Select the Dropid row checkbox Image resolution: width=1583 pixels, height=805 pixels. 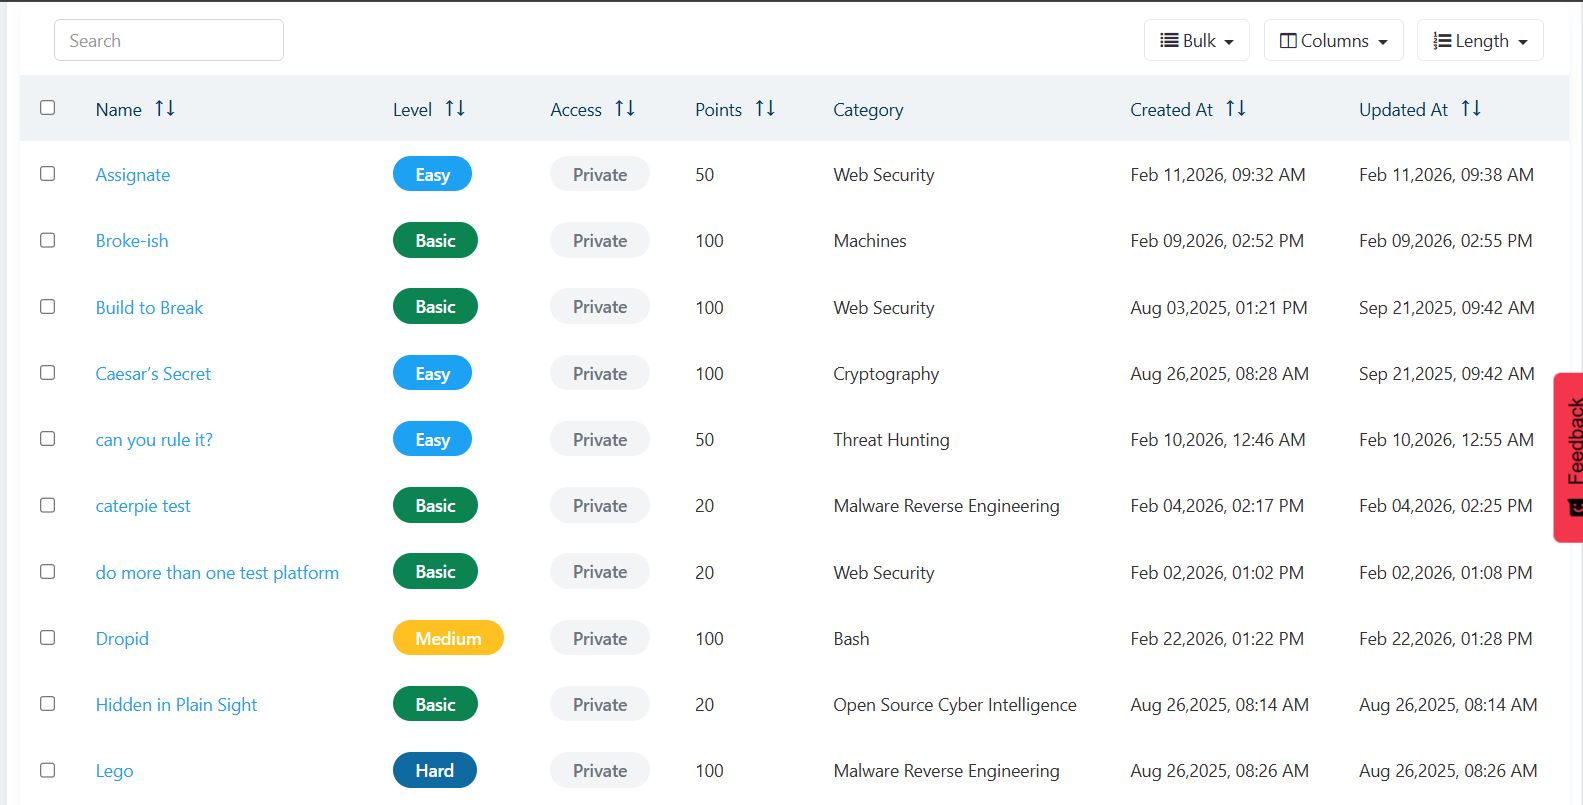click(47, 638)
